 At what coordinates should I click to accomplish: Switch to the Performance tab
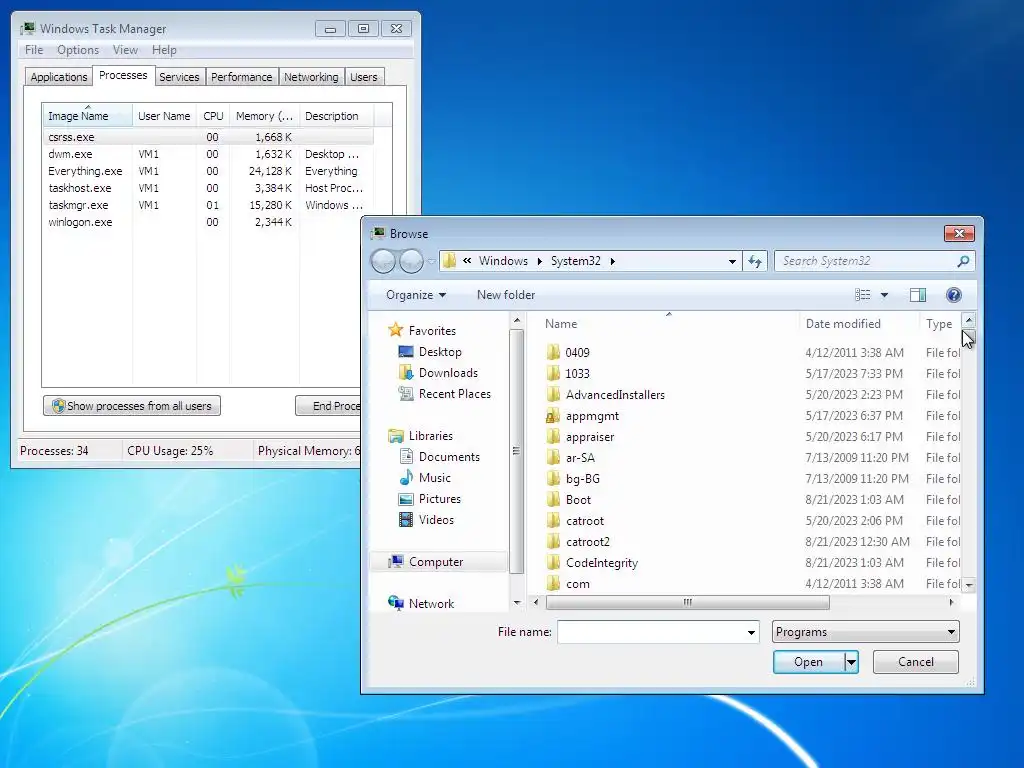point(242,77)
